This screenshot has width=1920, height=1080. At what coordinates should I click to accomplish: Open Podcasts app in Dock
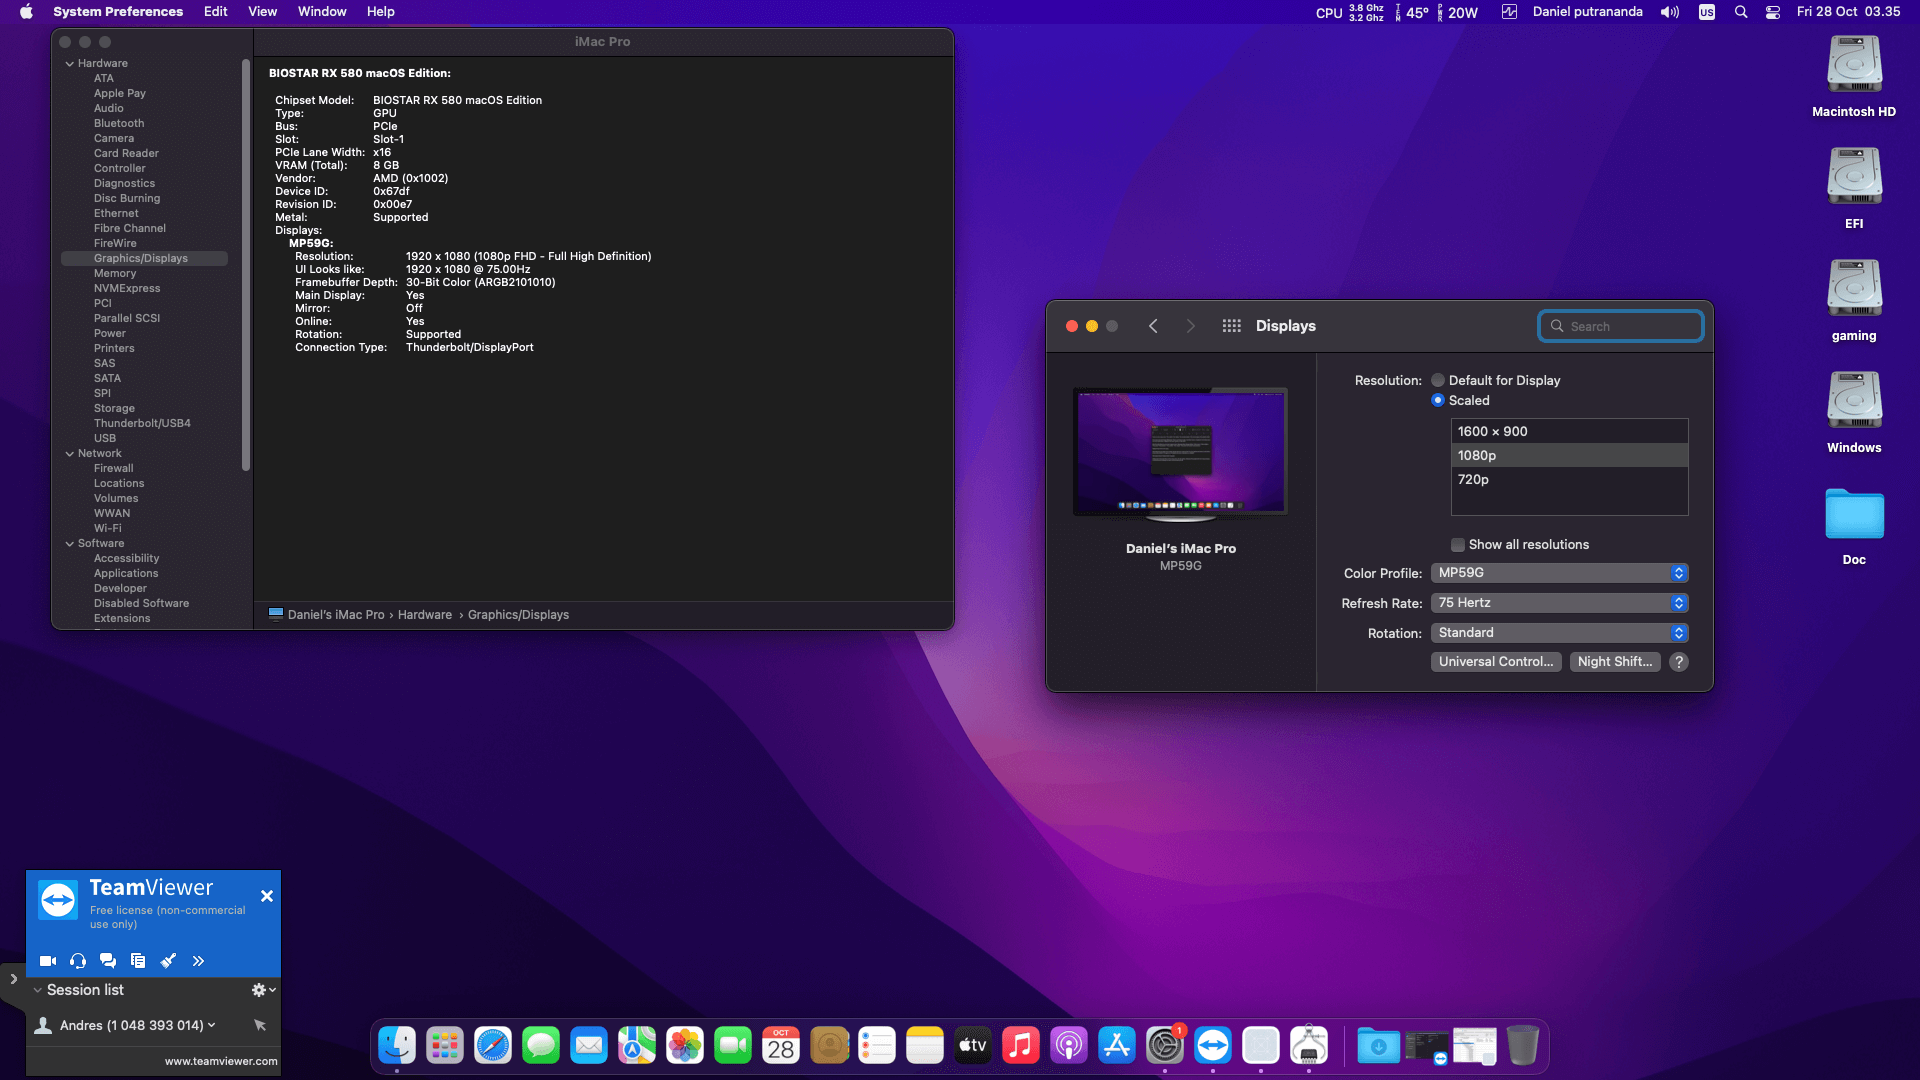click(x=1069, y=1046)
